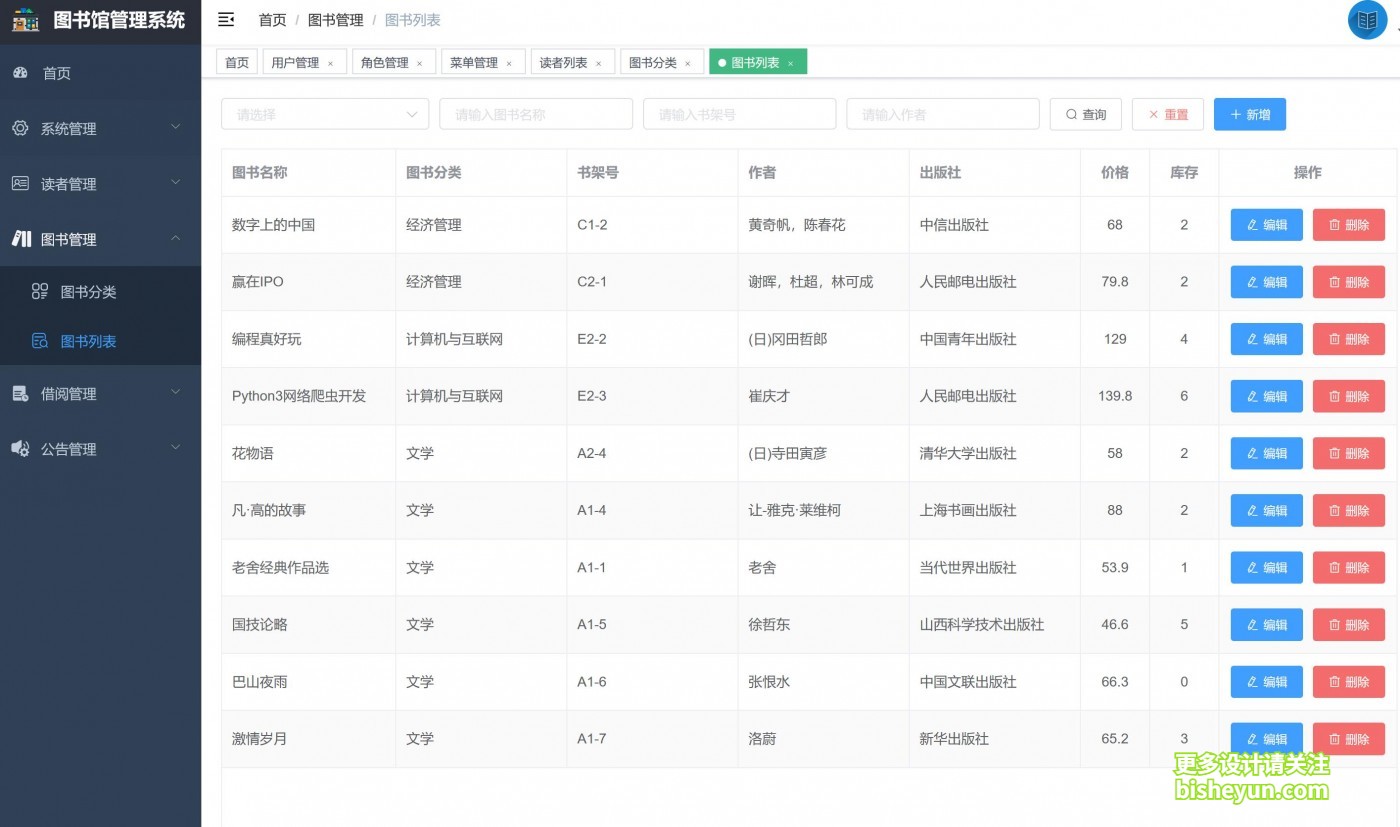
Task: Switch to the 读者列表 tab
Action: point(563,61)
